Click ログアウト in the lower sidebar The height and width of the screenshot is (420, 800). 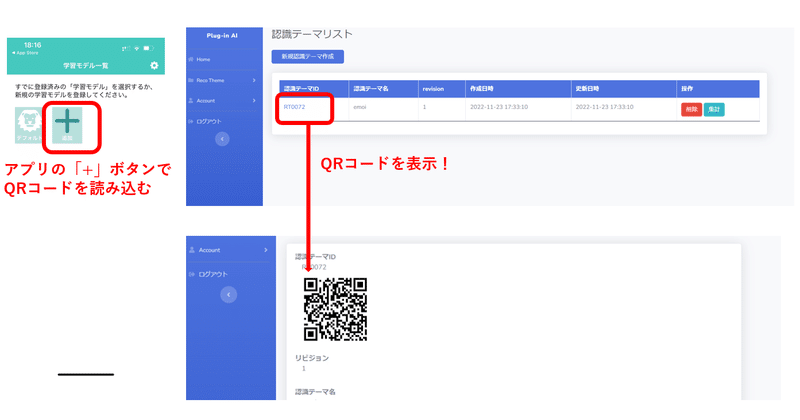click(x=213, y=274)
